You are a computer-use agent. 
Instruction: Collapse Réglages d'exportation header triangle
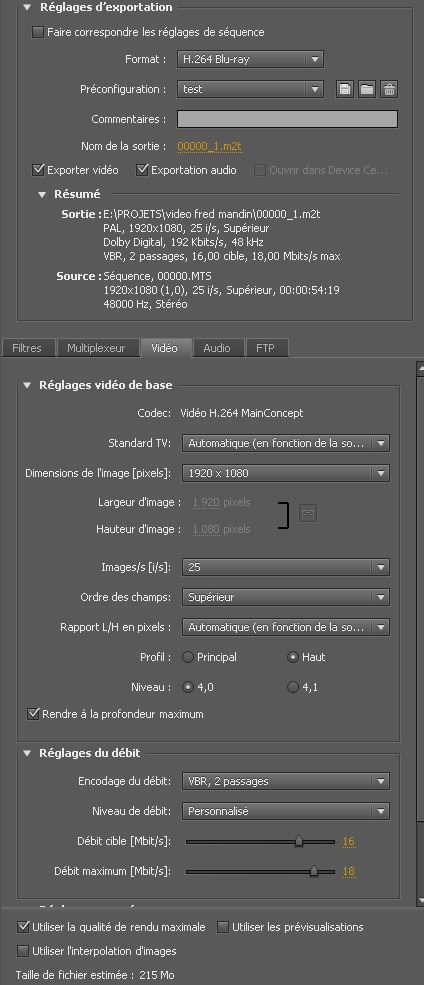(27, 8)
